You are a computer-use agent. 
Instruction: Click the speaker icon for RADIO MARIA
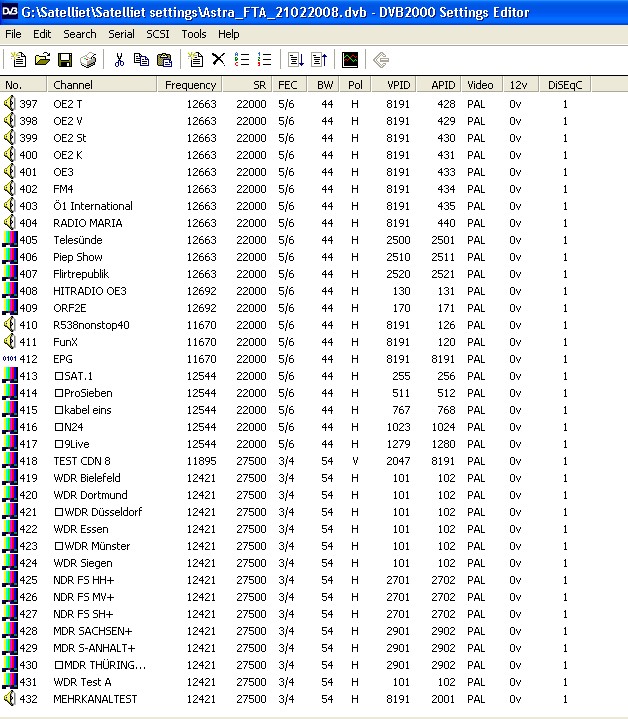9,222
